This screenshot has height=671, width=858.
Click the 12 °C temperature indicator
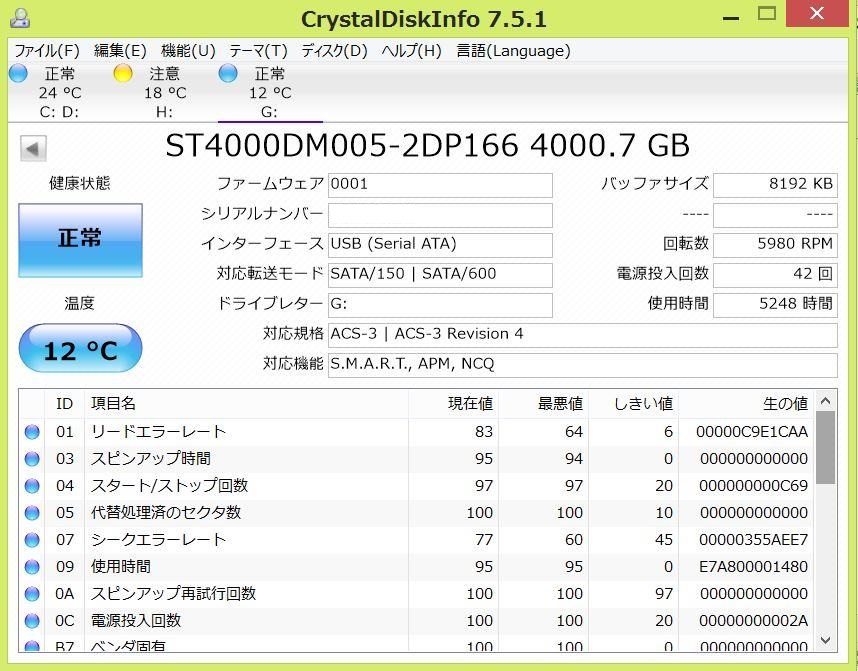(79, 348)
